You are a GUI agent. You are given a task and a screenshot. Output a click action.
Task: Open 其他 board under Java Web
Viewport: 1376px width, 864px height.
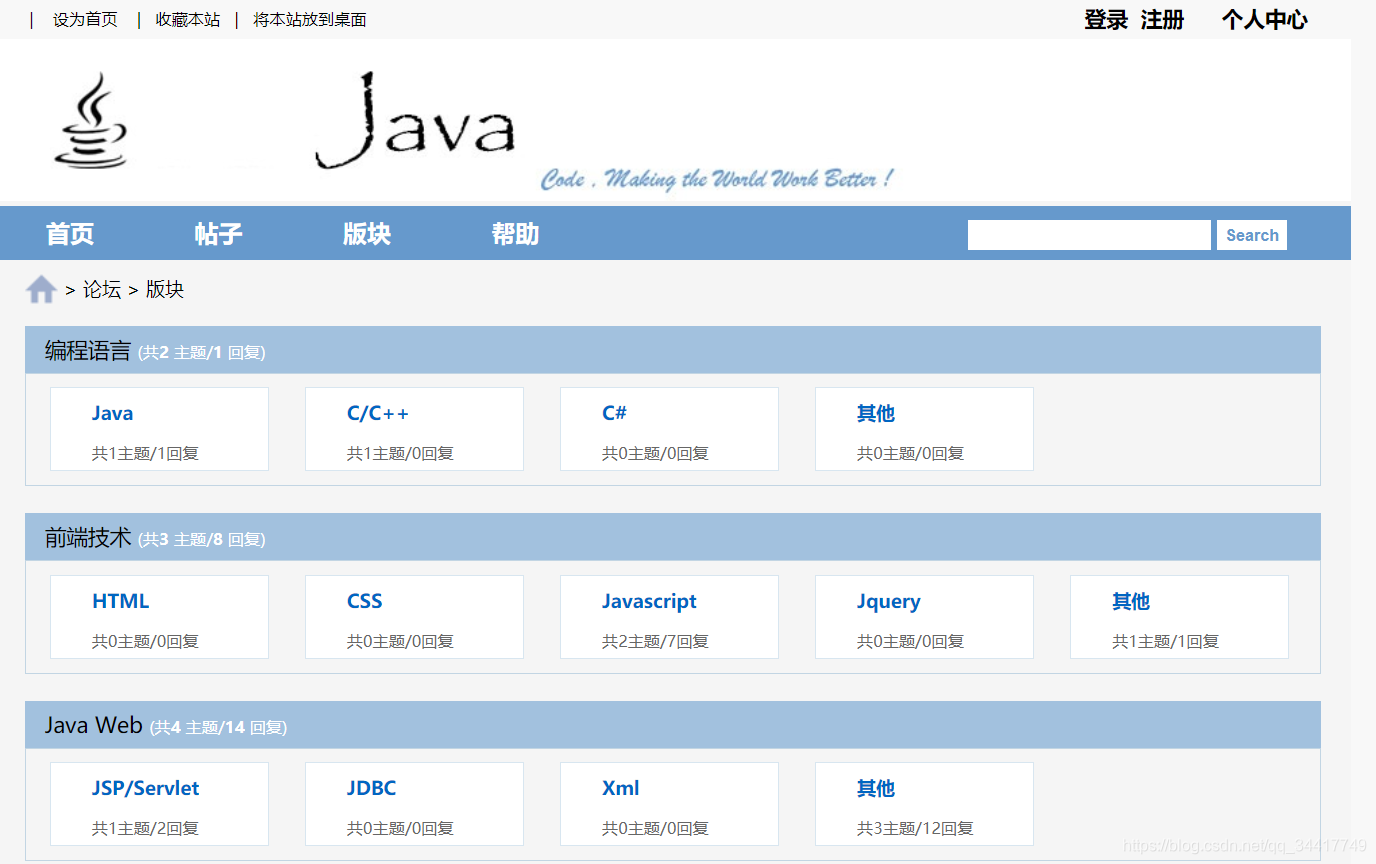pos(876,788)
